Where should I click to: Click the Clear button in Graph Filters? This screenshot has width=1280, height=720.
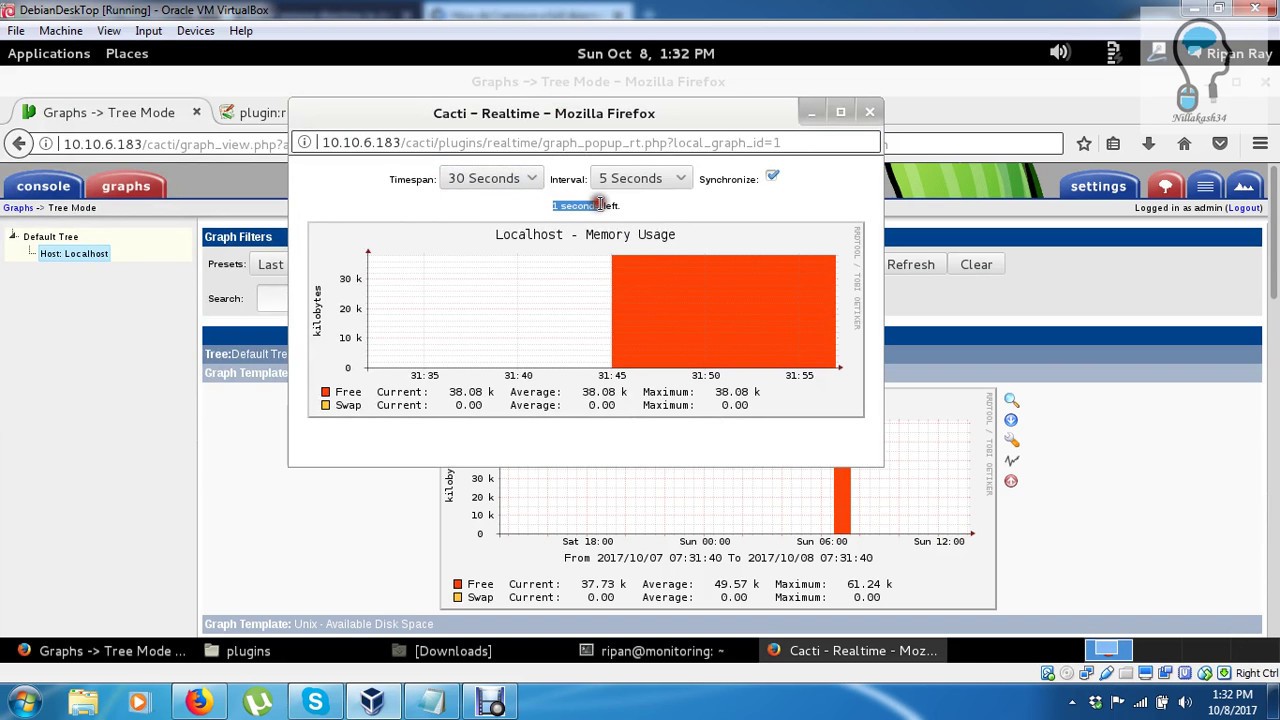976,265
